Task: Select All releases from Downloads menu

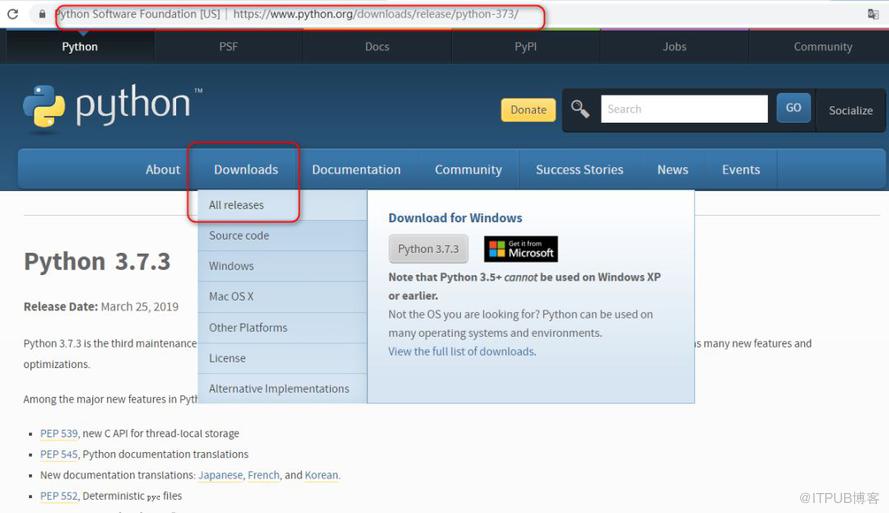Action: pyautogui.click(x=237, y=205)
